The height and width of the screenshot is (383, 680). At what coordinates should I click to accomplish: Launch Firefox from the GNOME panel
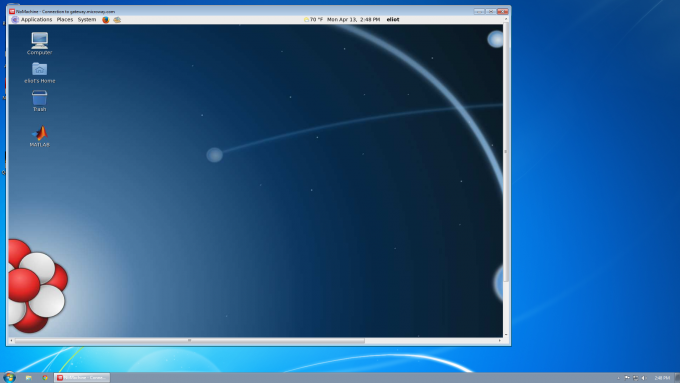(x=105, y=20)
